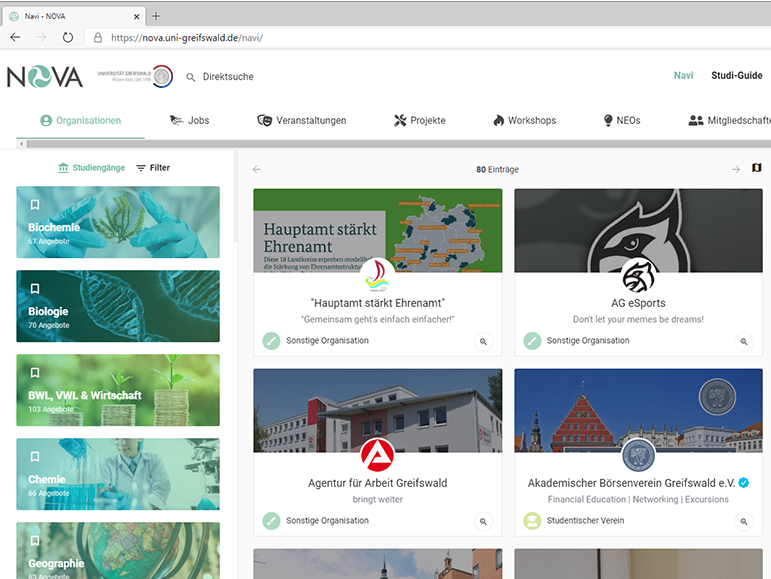The image size is (771, 579).
Task: Click the Universität Greifswald seal logo
Action: tap(161, 76)
